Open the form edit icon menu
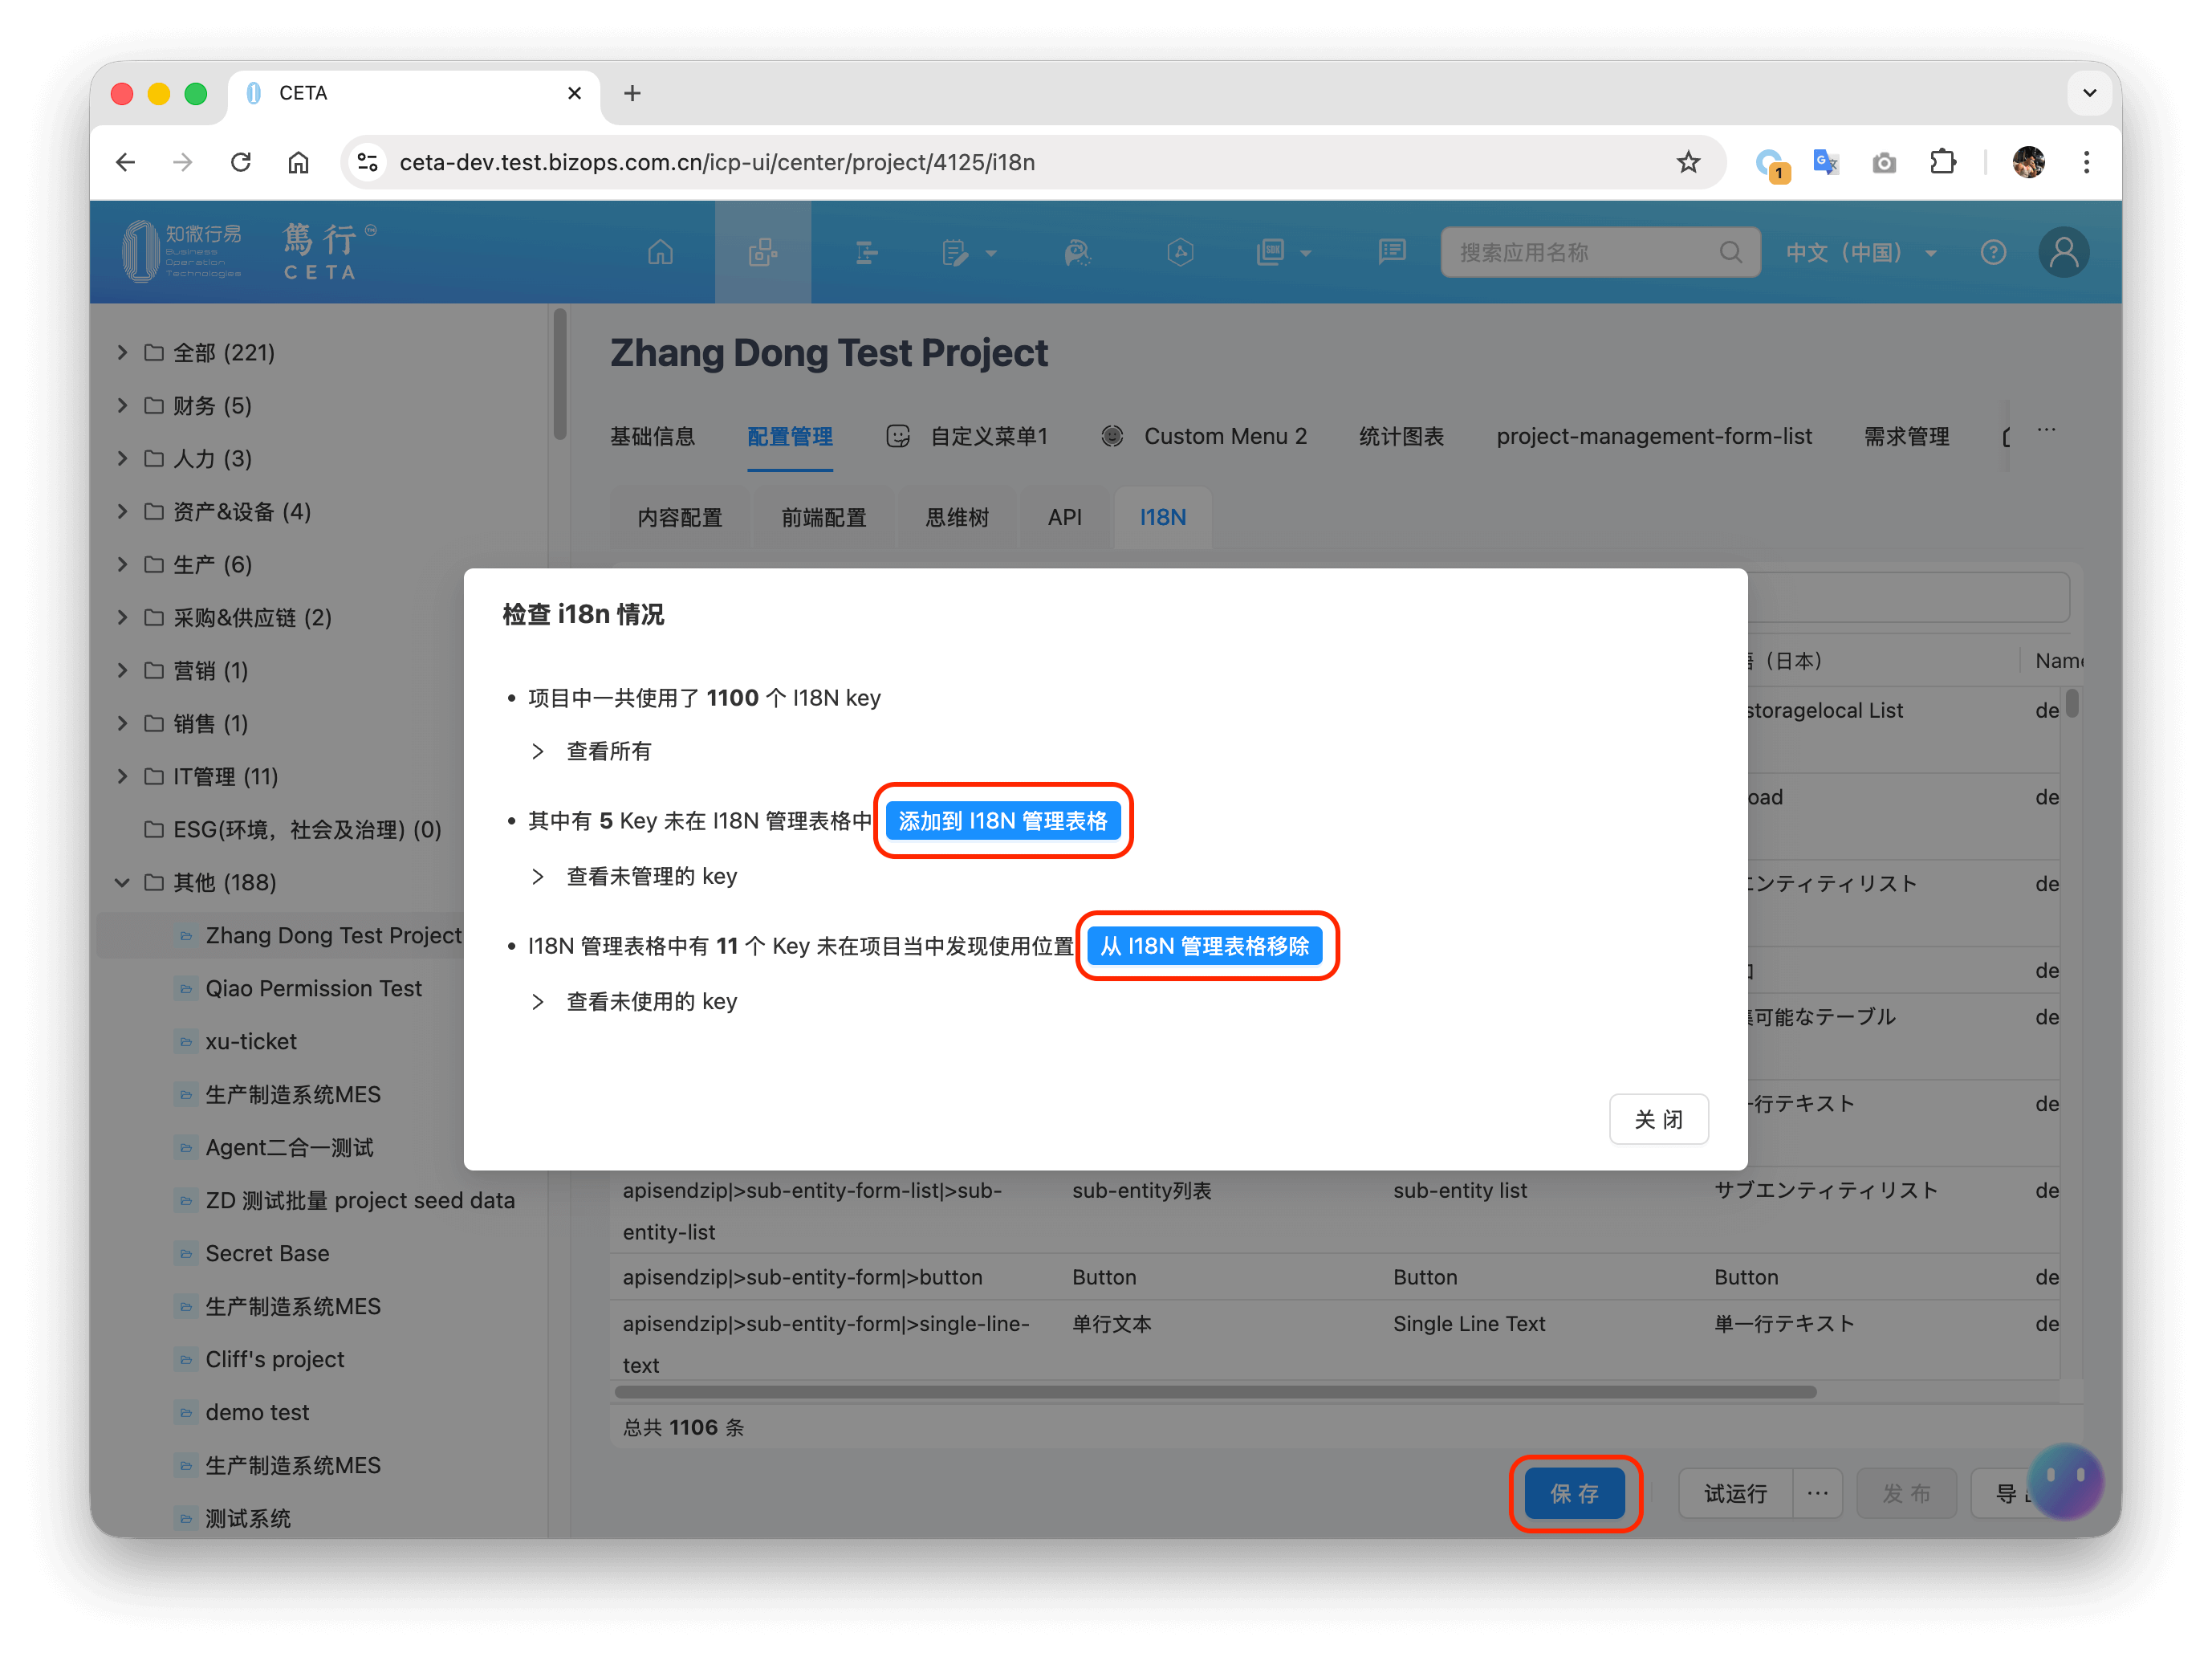The image size is (2212, 1657). [x=968, y=252]
